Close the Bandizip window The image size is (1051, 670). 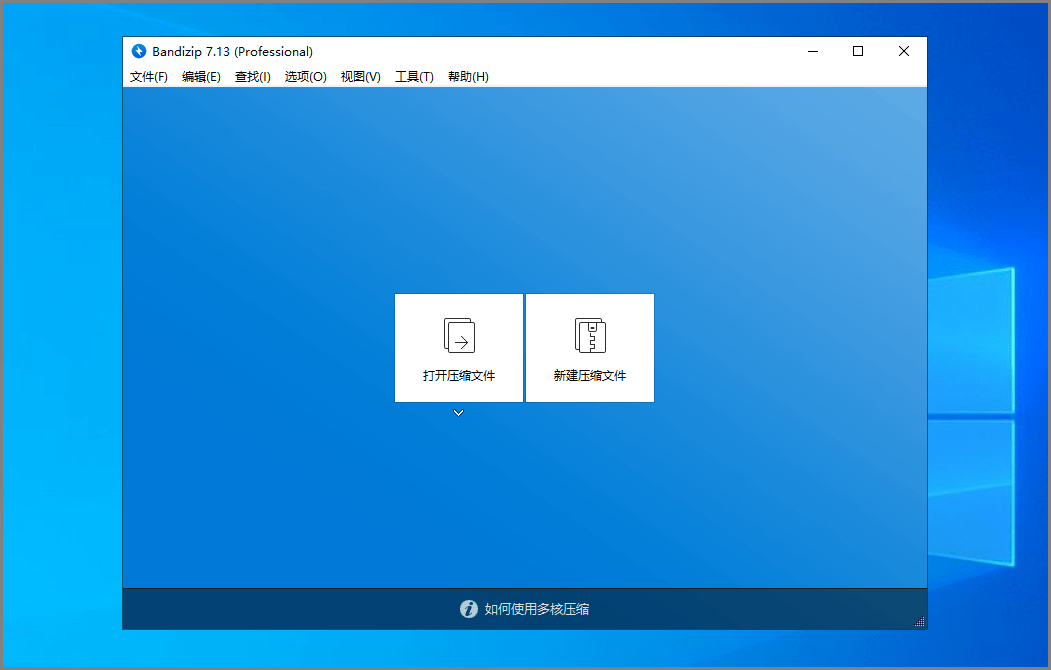point(904,51)
